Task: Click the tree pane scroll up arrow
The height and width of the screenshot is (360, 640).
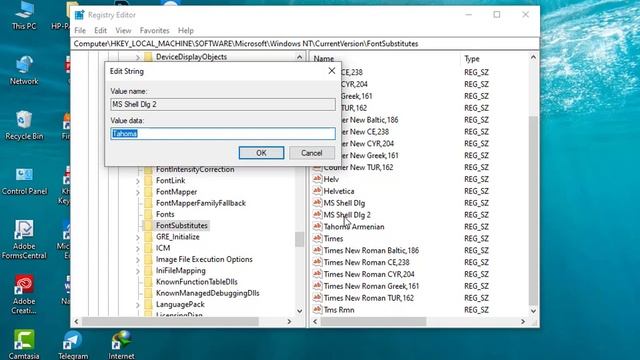Action: [x=300, y=57]
